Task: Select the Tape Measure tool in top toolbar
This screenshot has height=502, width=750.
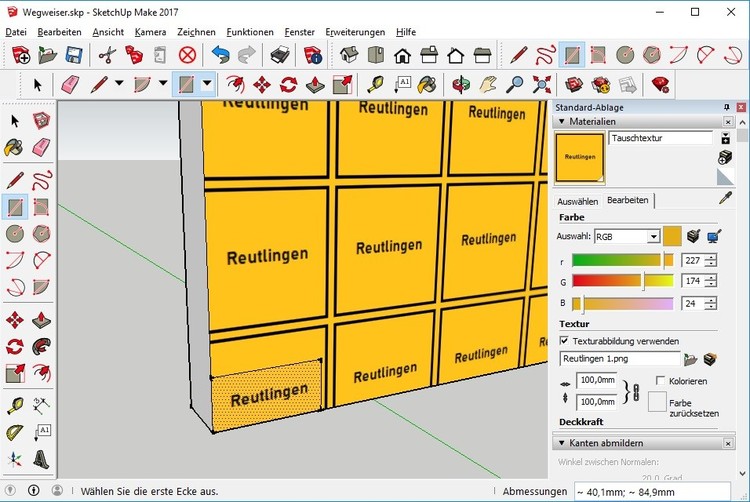Action: tap(375, 85)
